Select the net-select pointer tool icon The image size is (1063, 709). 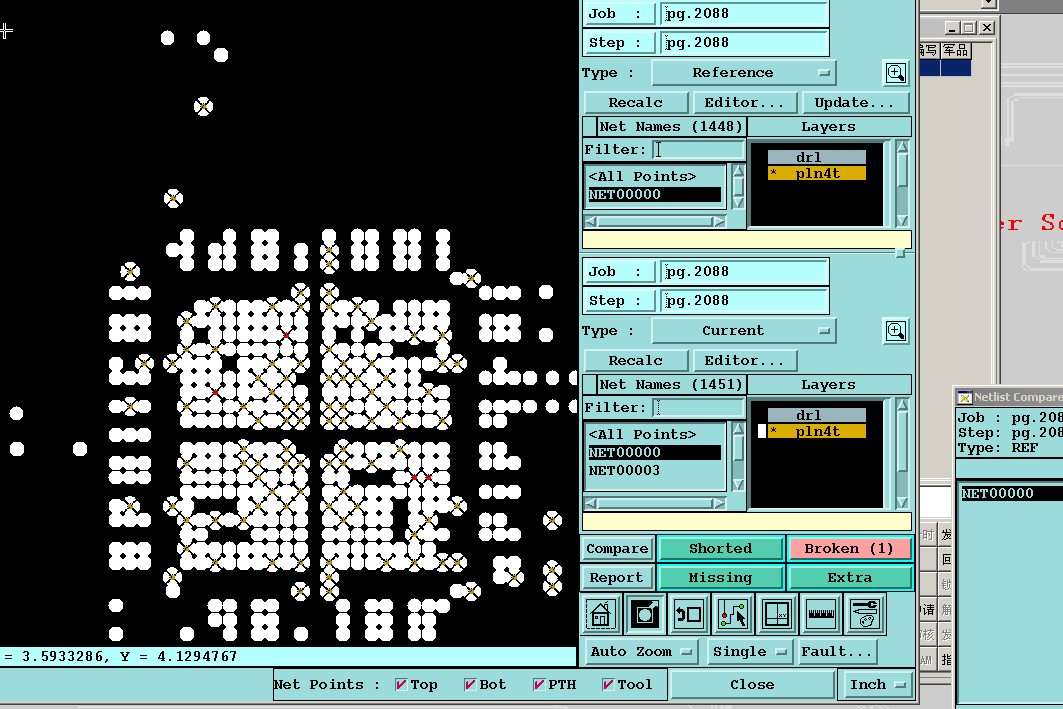733,614
